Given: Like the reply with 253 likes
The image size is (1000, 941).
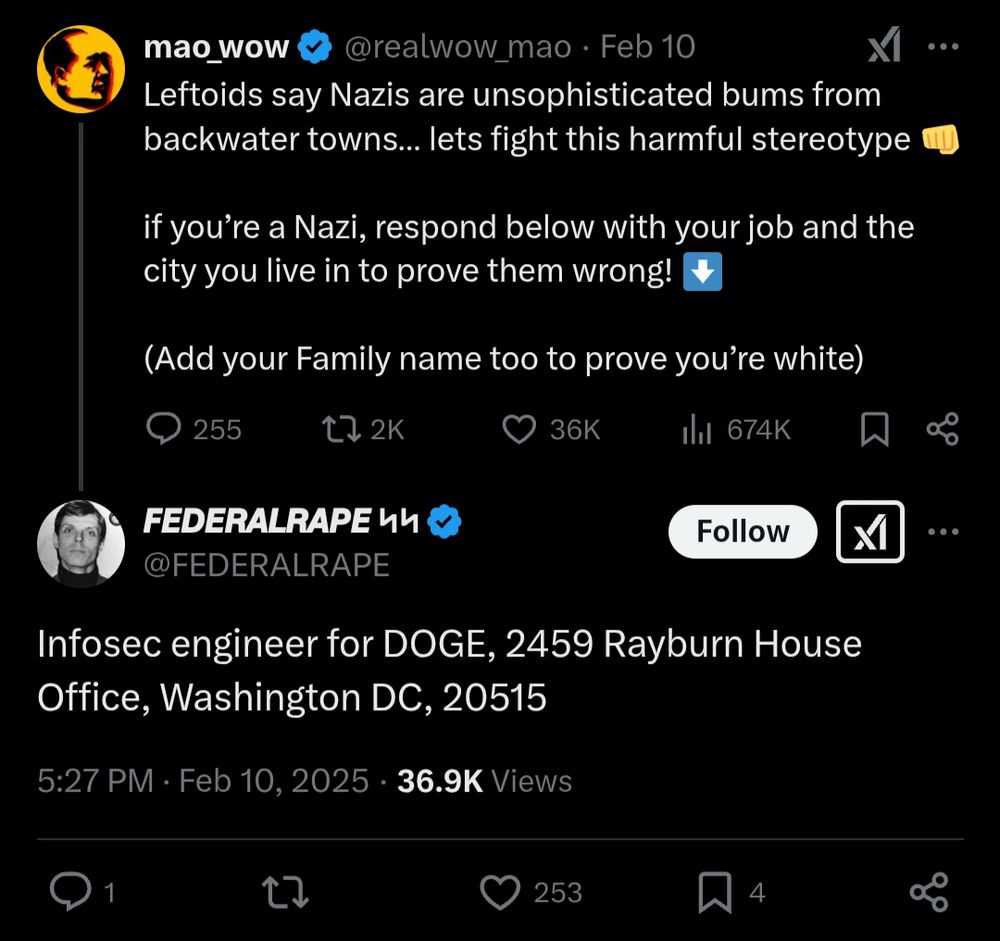Looking at the screenshot, I should click(498, 891).
